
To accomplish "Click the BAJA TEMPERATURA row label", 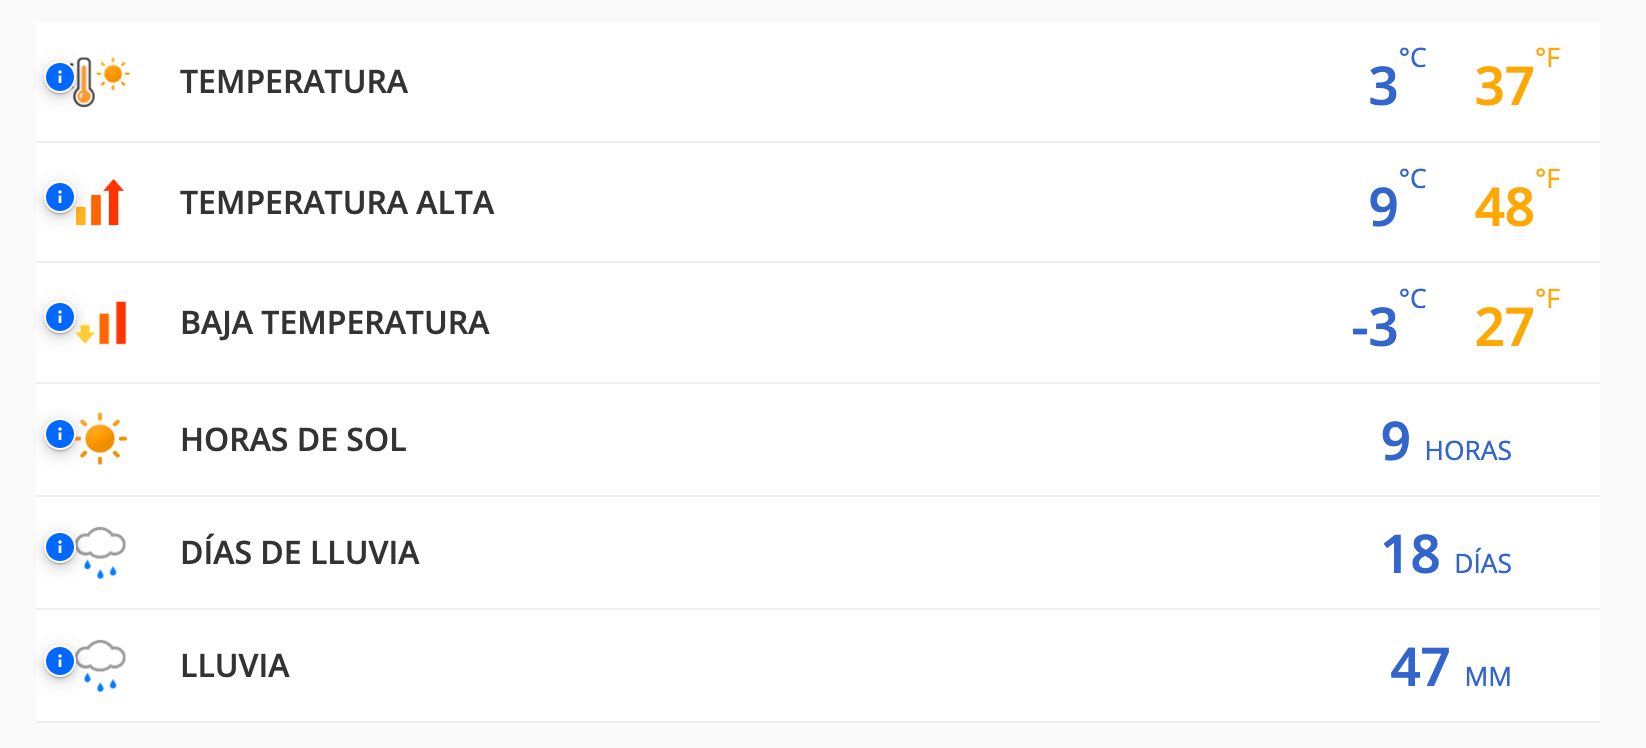I will tap(335, 323).
